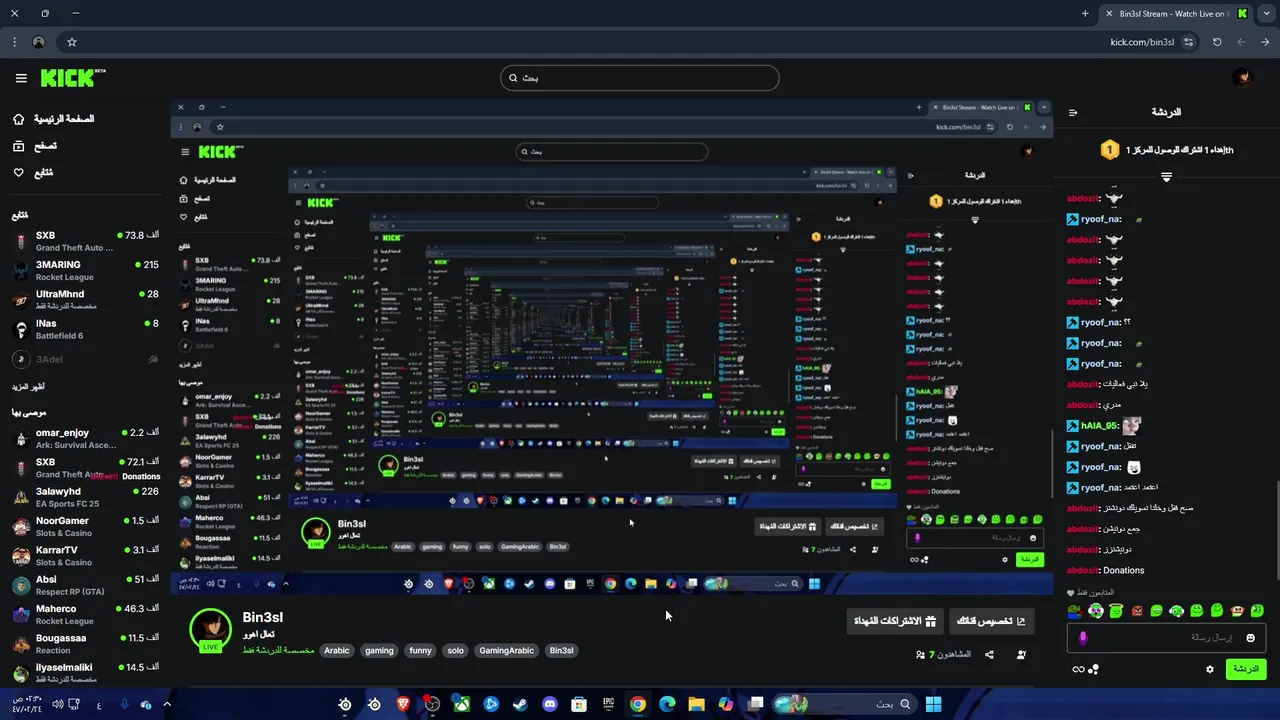
Task: Insert the green headset emote
Action: pyautogui.click(x=1177, y=611)
